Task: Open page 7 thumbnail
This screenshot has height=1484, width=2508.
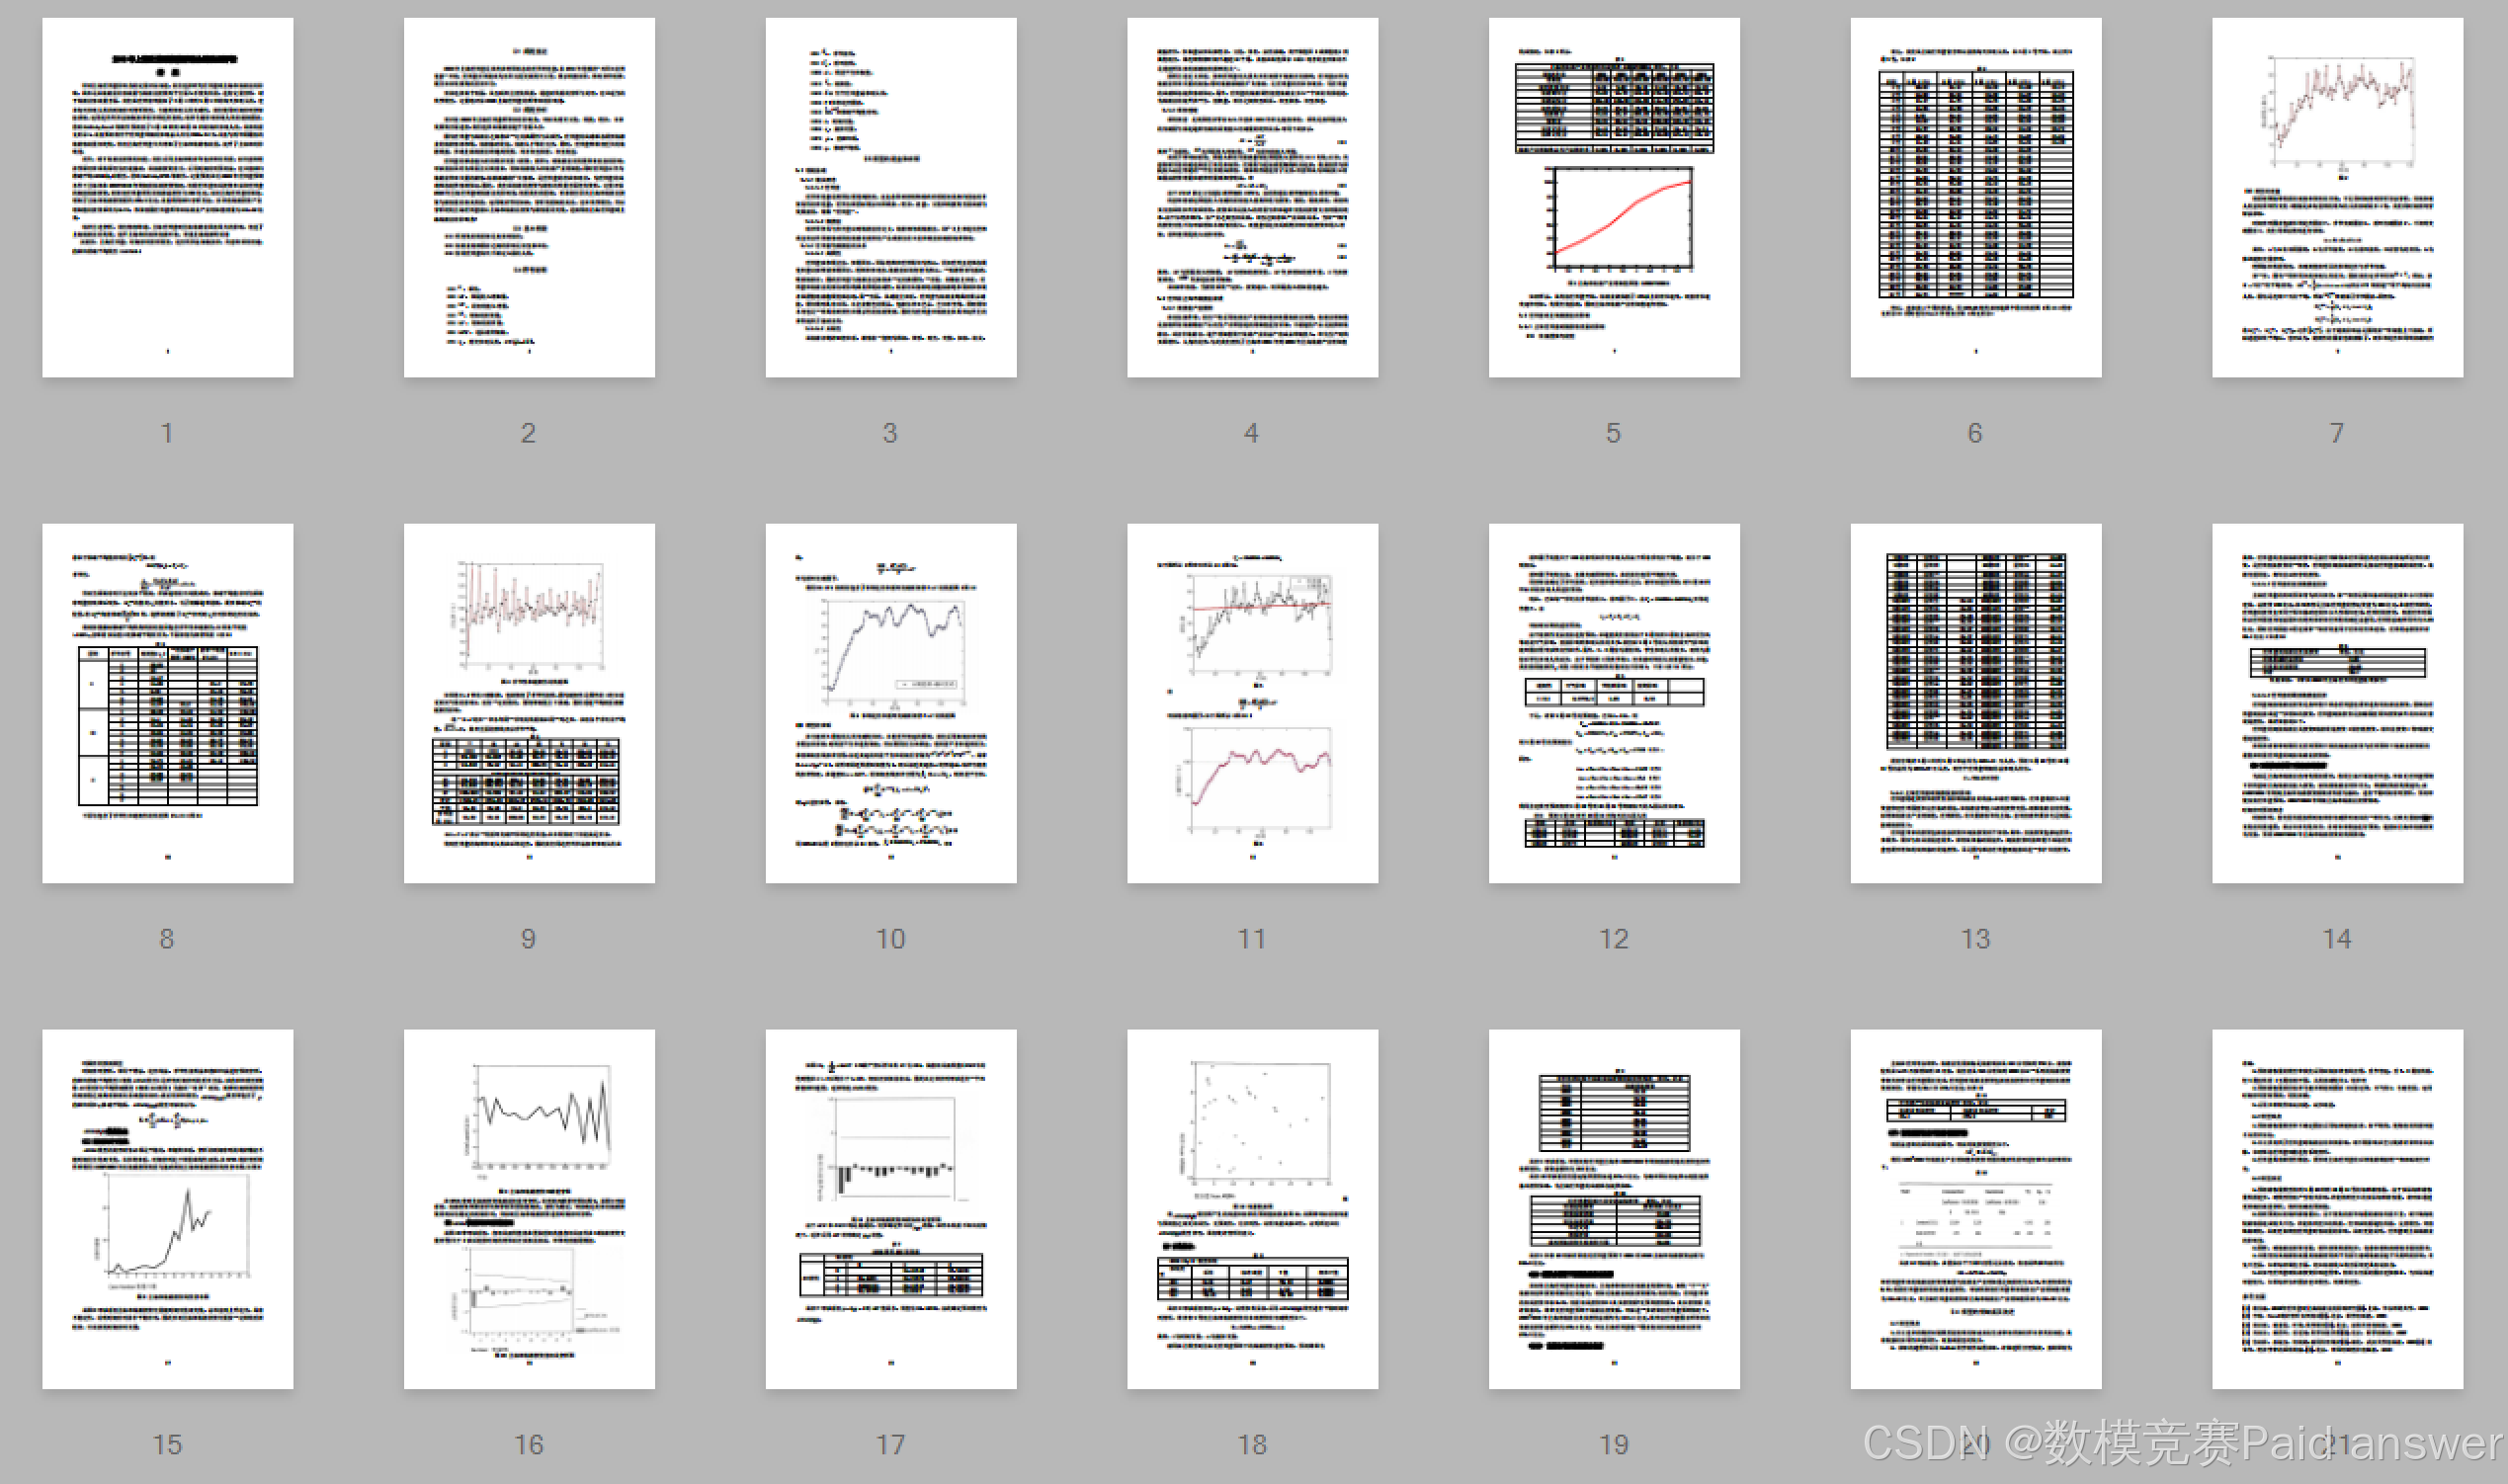Action: 2338,197
